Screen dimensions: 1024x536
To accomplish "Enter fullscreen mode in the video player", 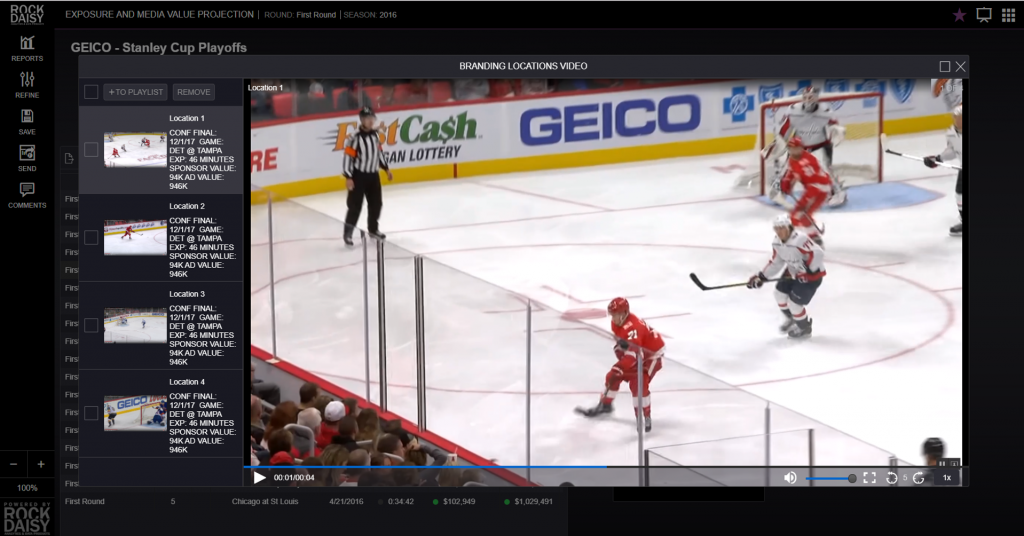I will [869, 478].
